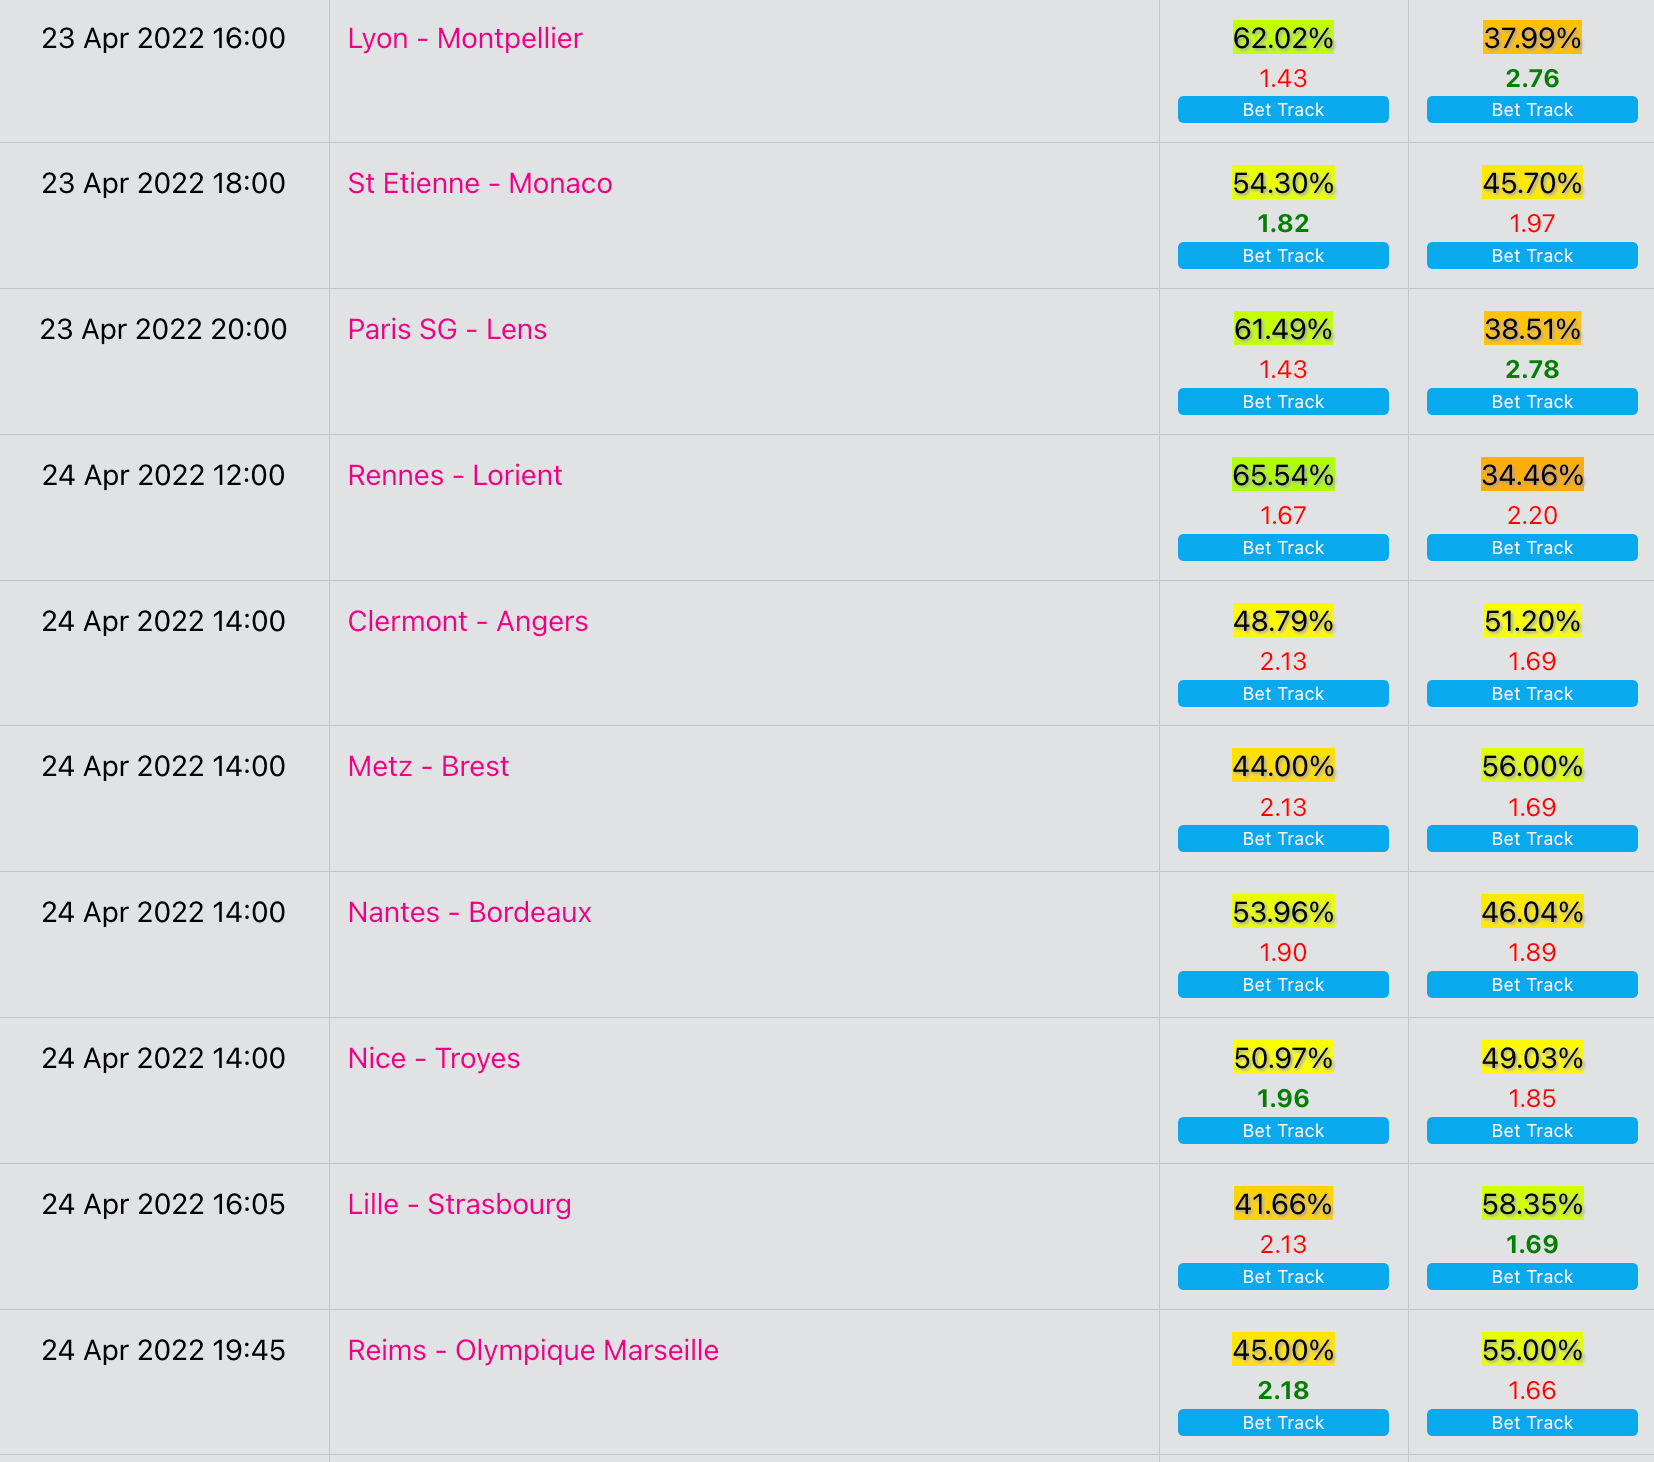Open the Paris SG - Lens match link
The height and width of the screenshot is (1462, 1654).
pos(447,329)
